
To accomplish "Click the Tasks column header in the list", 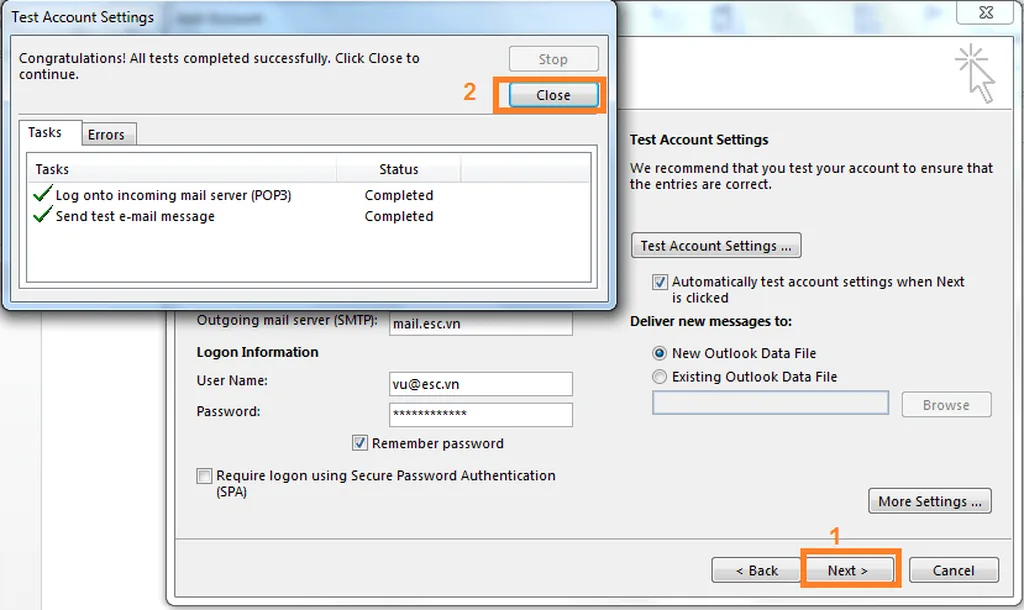I will pyautogui.click(x=182, y=169).
